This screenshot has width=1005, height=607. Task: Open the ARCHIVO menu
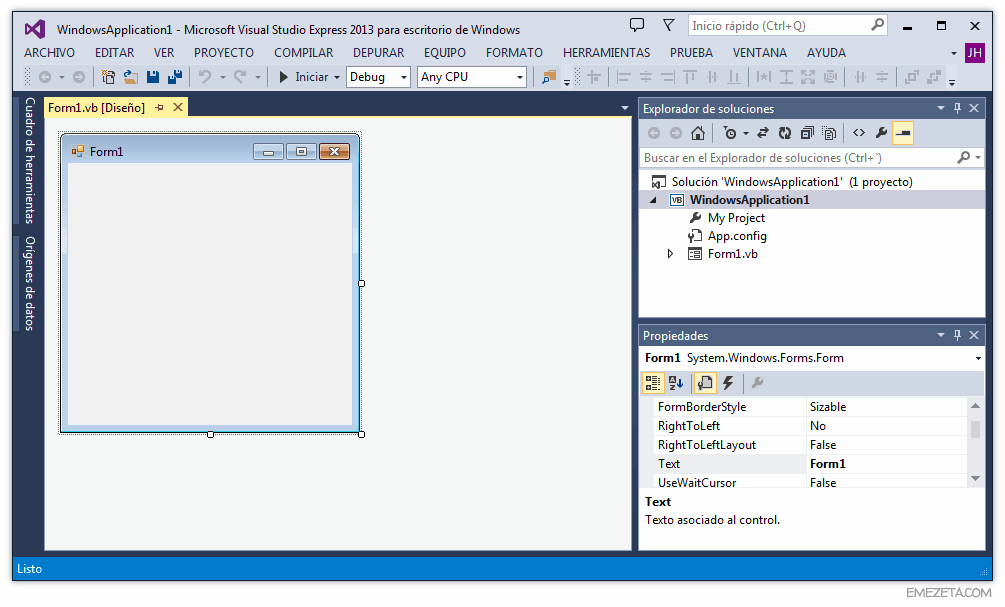(49, 53)
